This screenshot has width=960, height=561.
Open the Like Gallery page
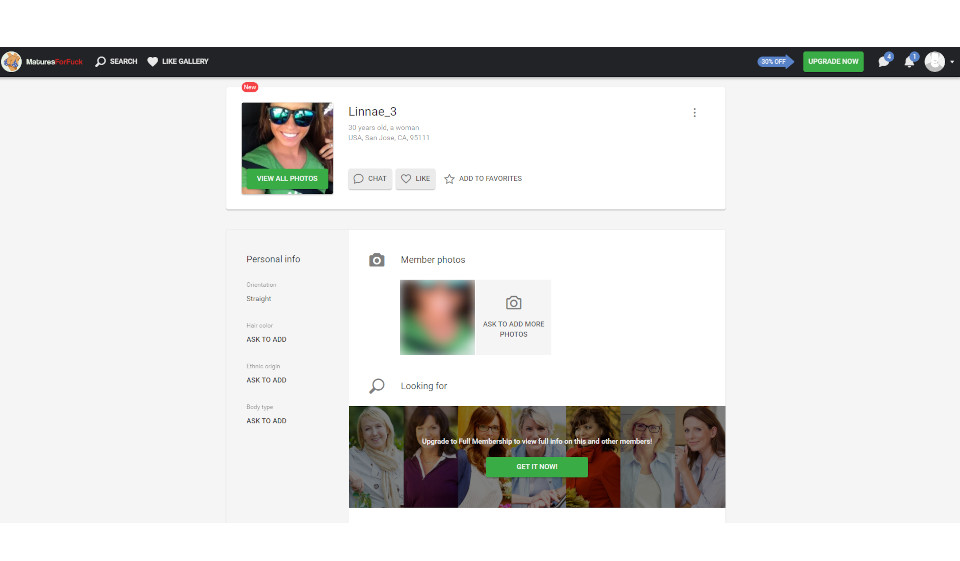[x=178, y=62]
